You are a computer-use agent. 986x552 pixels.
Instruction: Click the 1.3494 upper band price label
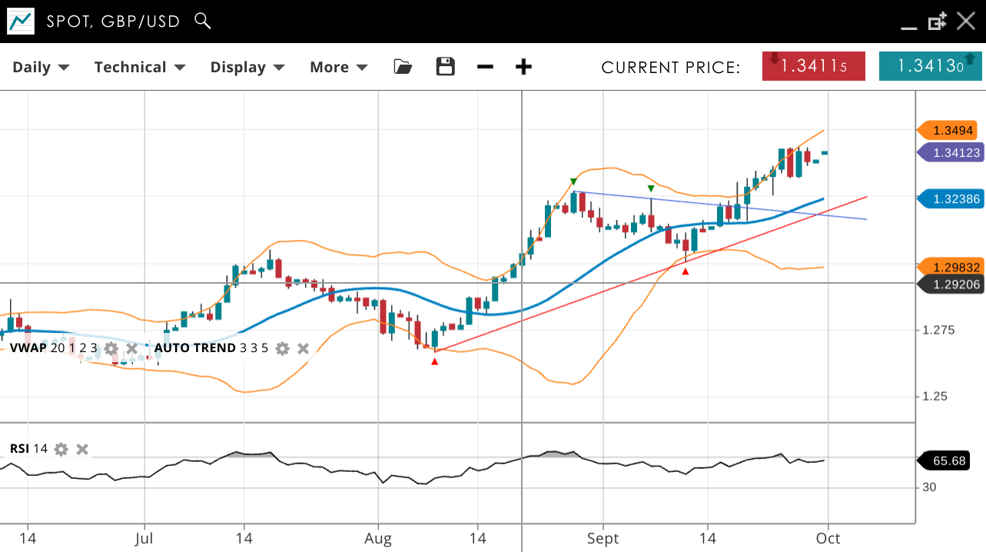pyautogui.click(x=952, y=131)
